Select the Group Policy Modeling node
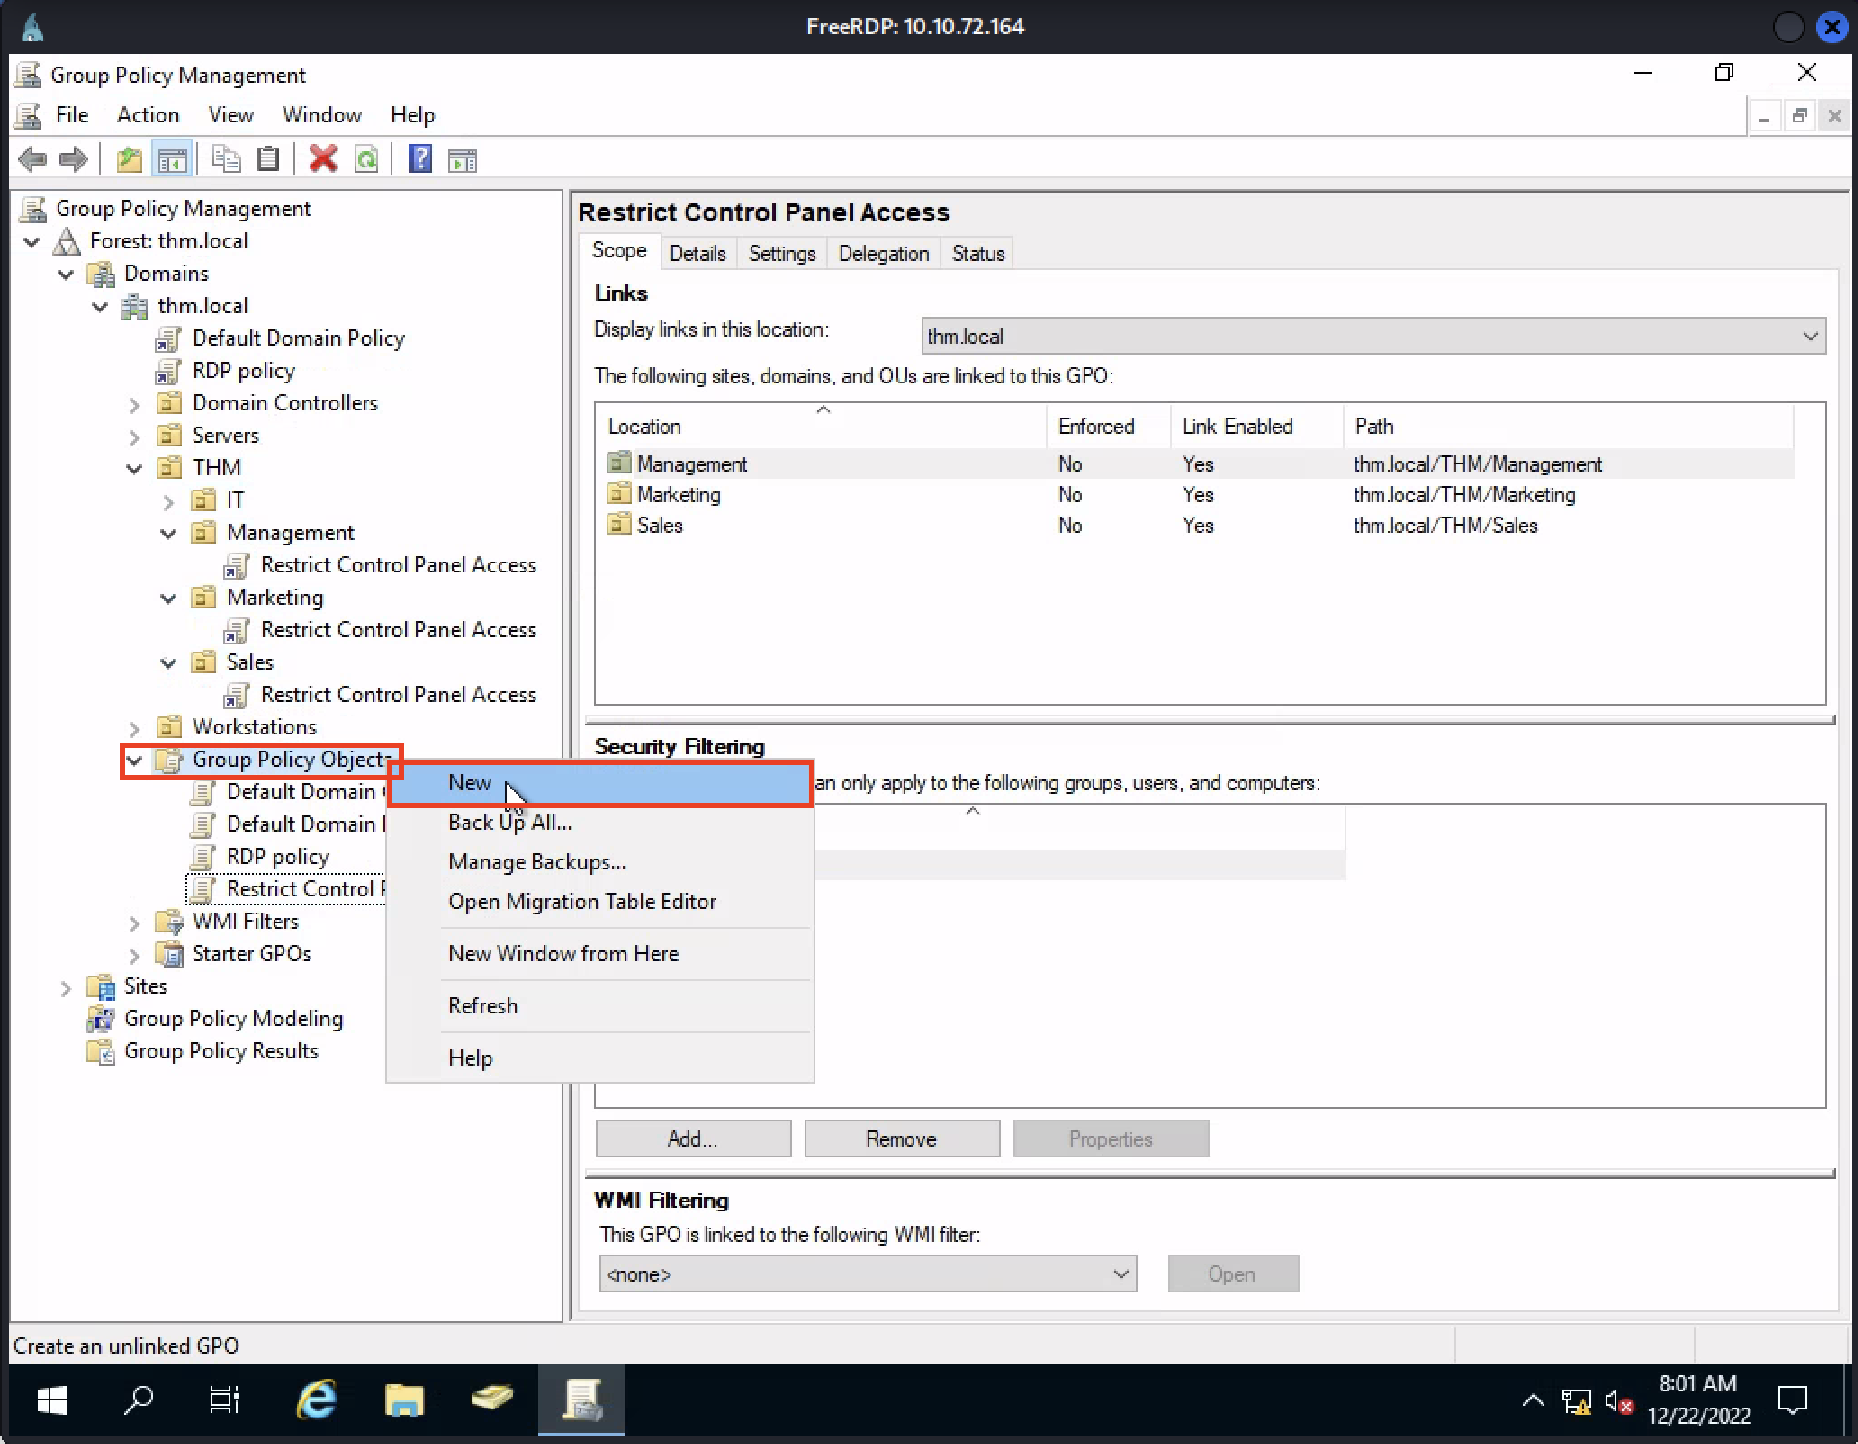1858x1444 pixels. [233, 1019]
